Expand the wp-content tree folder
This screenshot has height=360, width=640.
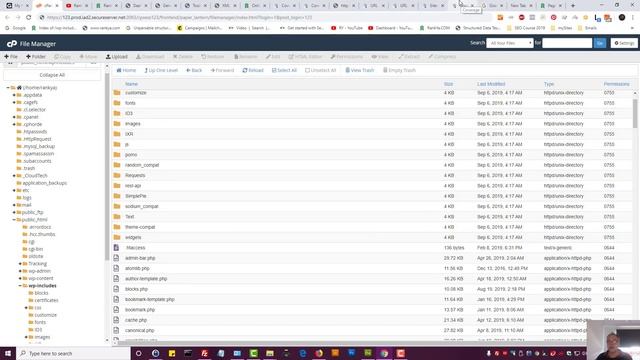coord(20,278)
